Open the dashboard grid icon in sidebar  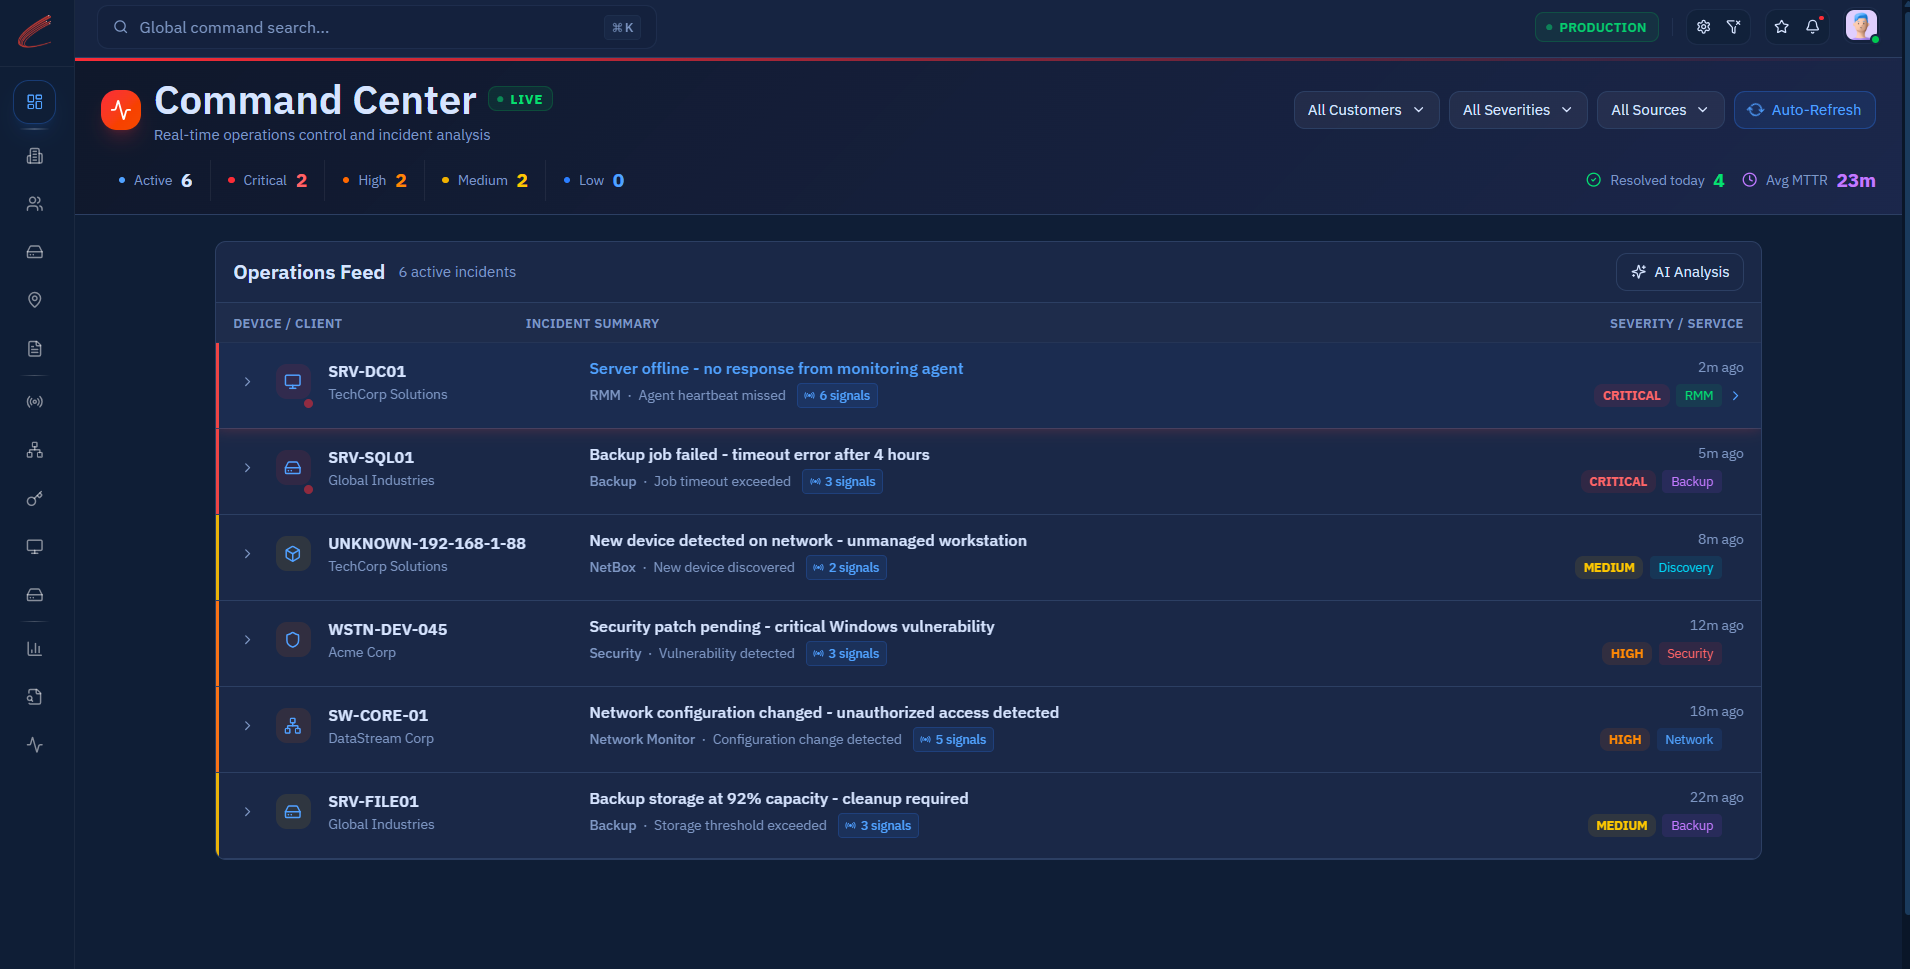coord(35,102)
